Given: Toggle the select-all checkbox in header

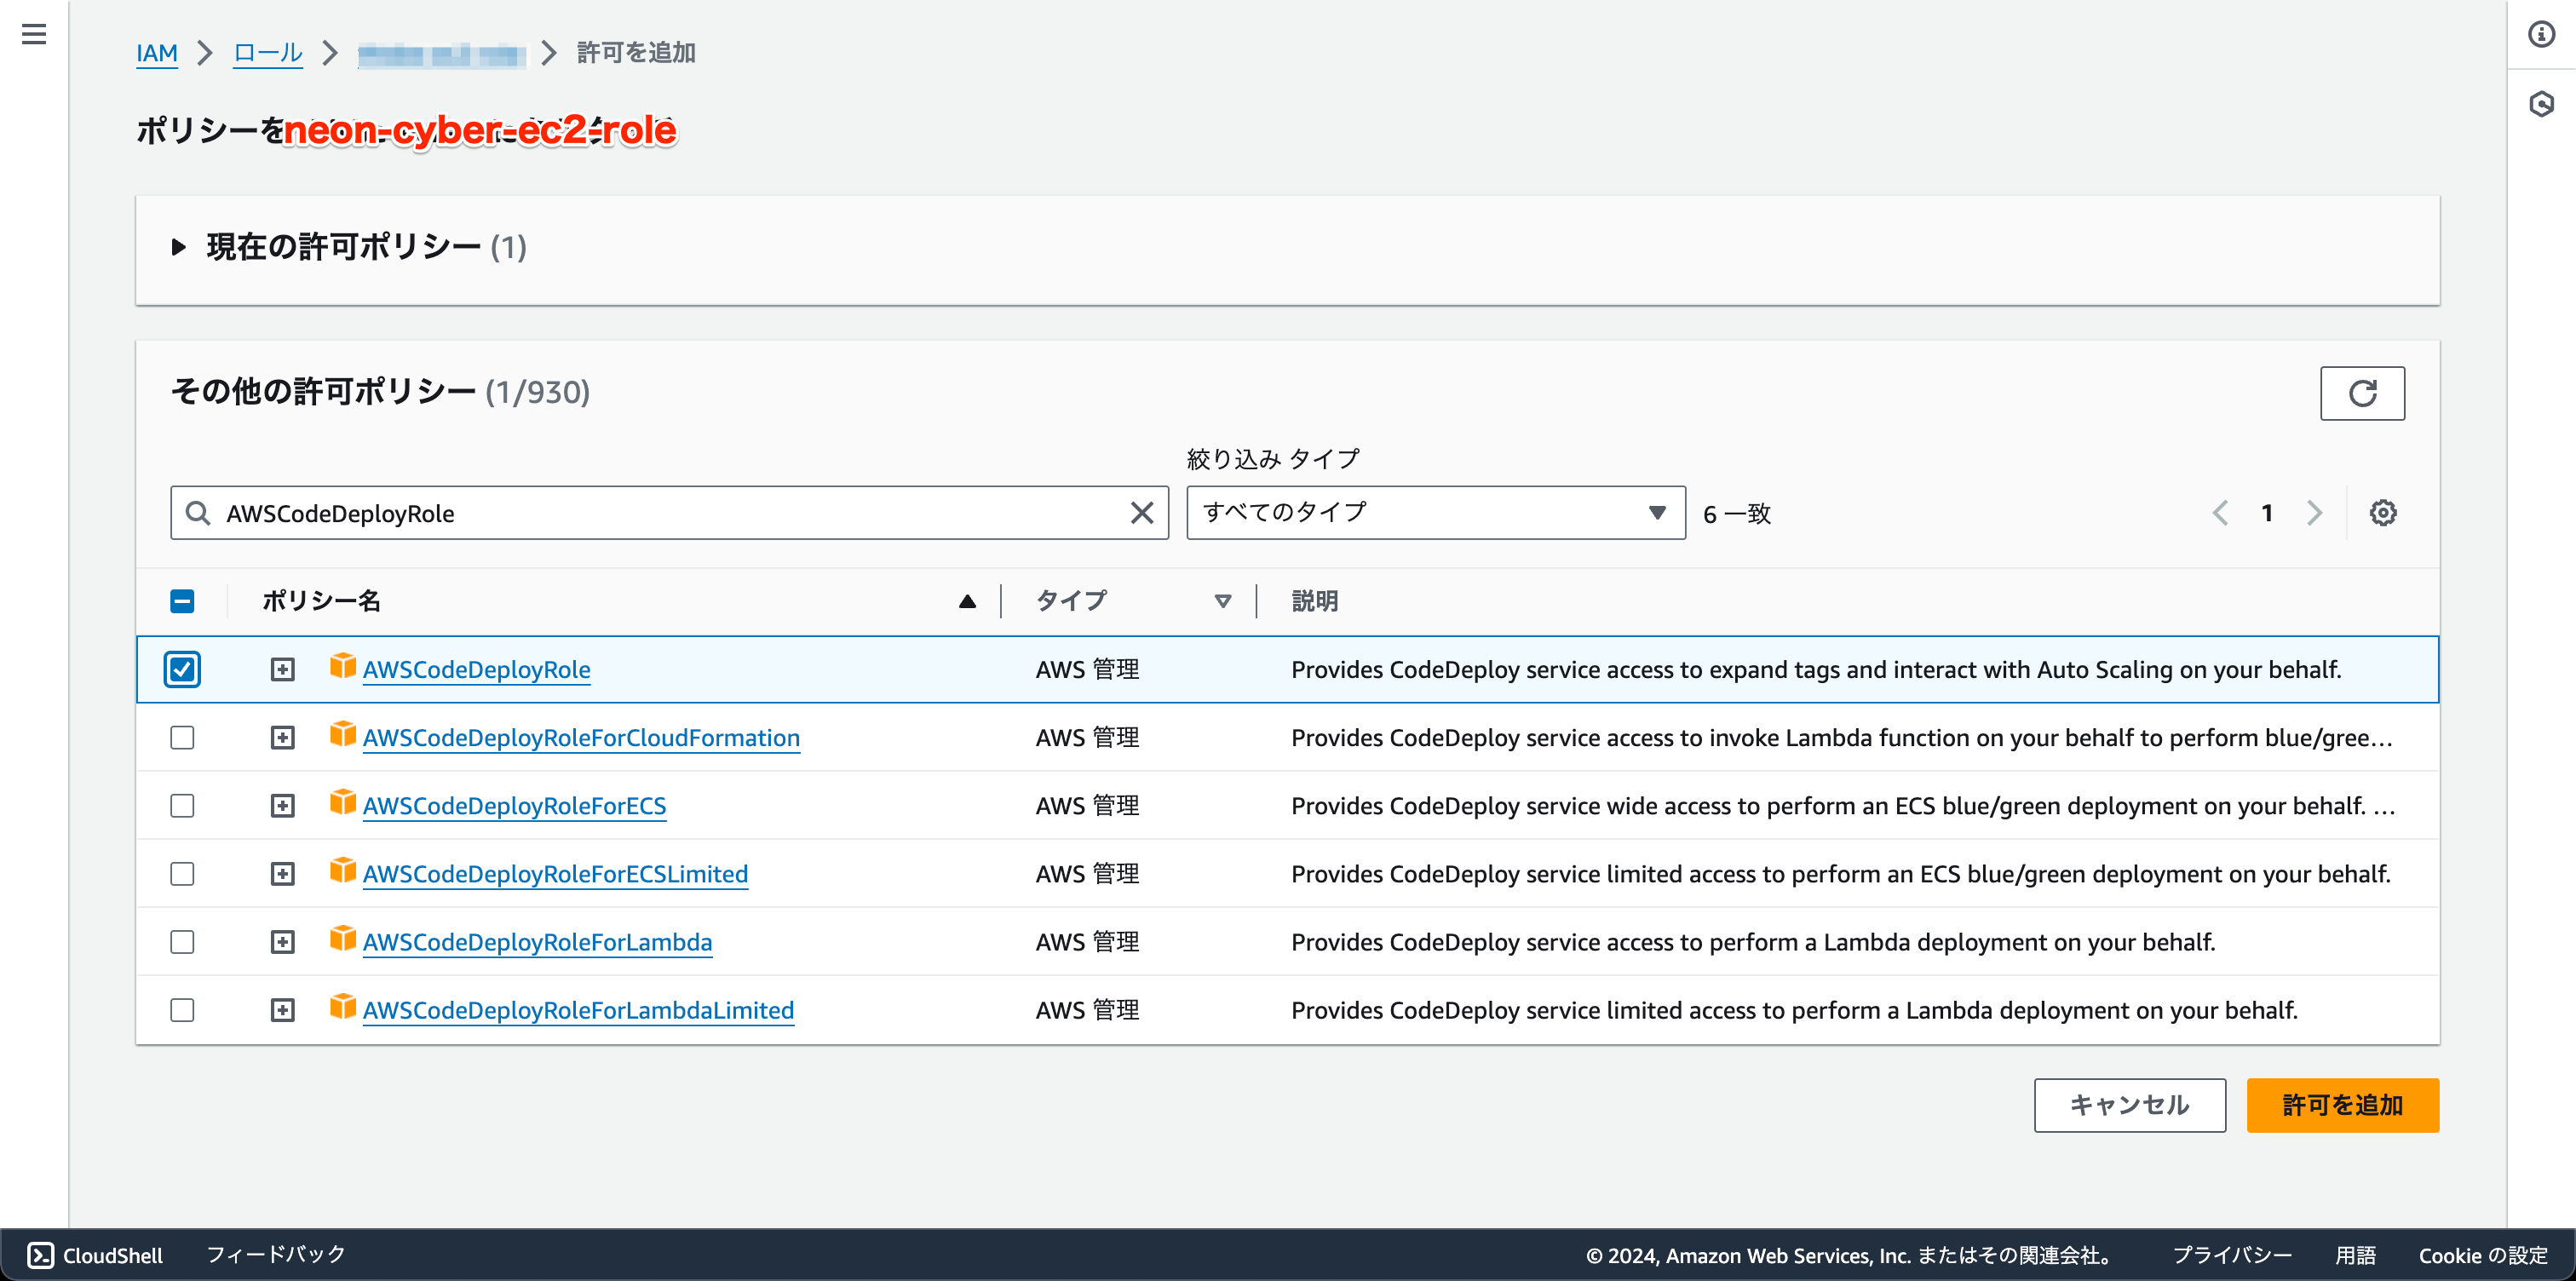Looking at the screenshot, I should 182,600.
